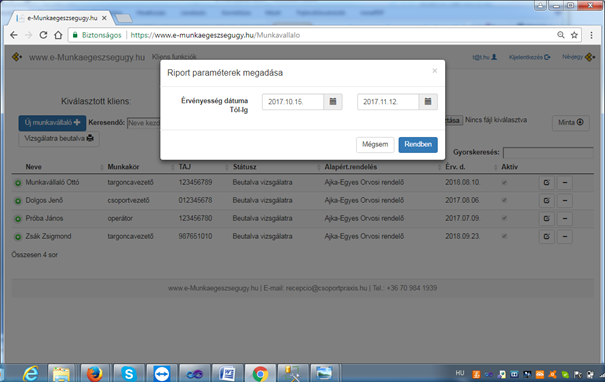Click the Kijelentkezés logout link
This screenshot has width=605, height=382.
point(529,57)
